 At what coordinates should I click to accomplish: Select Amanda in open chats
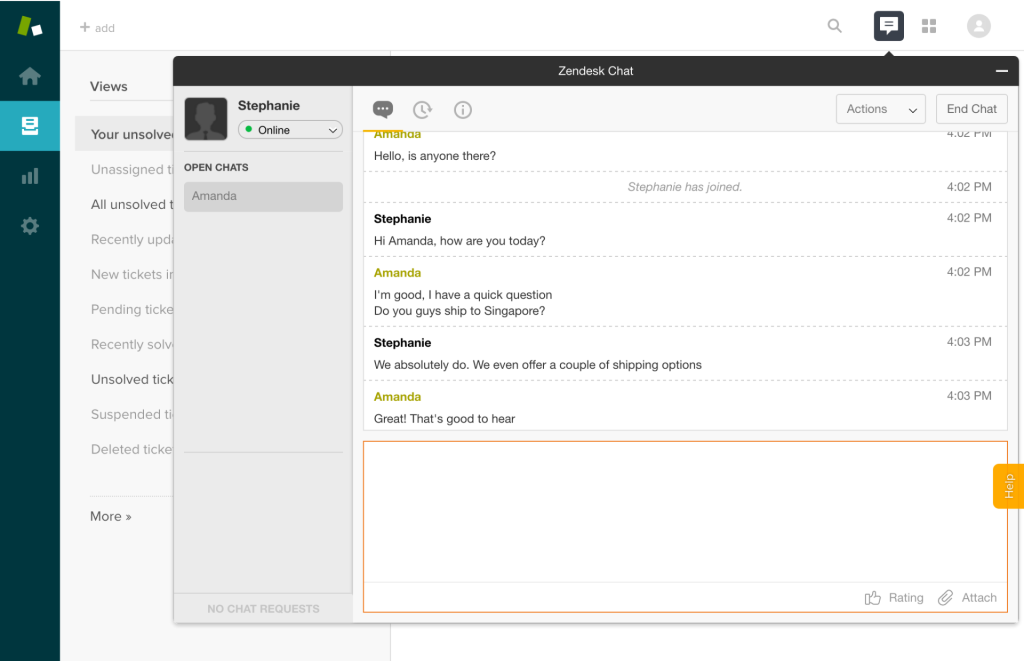263,196
